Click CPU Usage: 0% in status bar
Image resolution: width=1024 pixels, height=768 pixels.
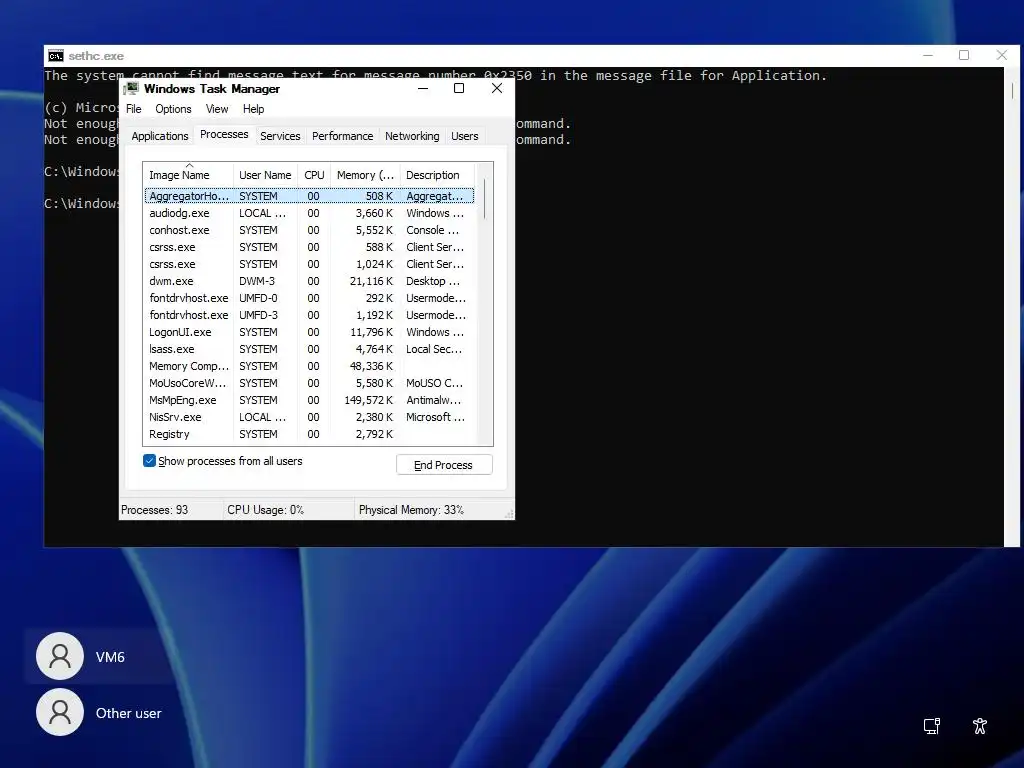pos(266,510)
